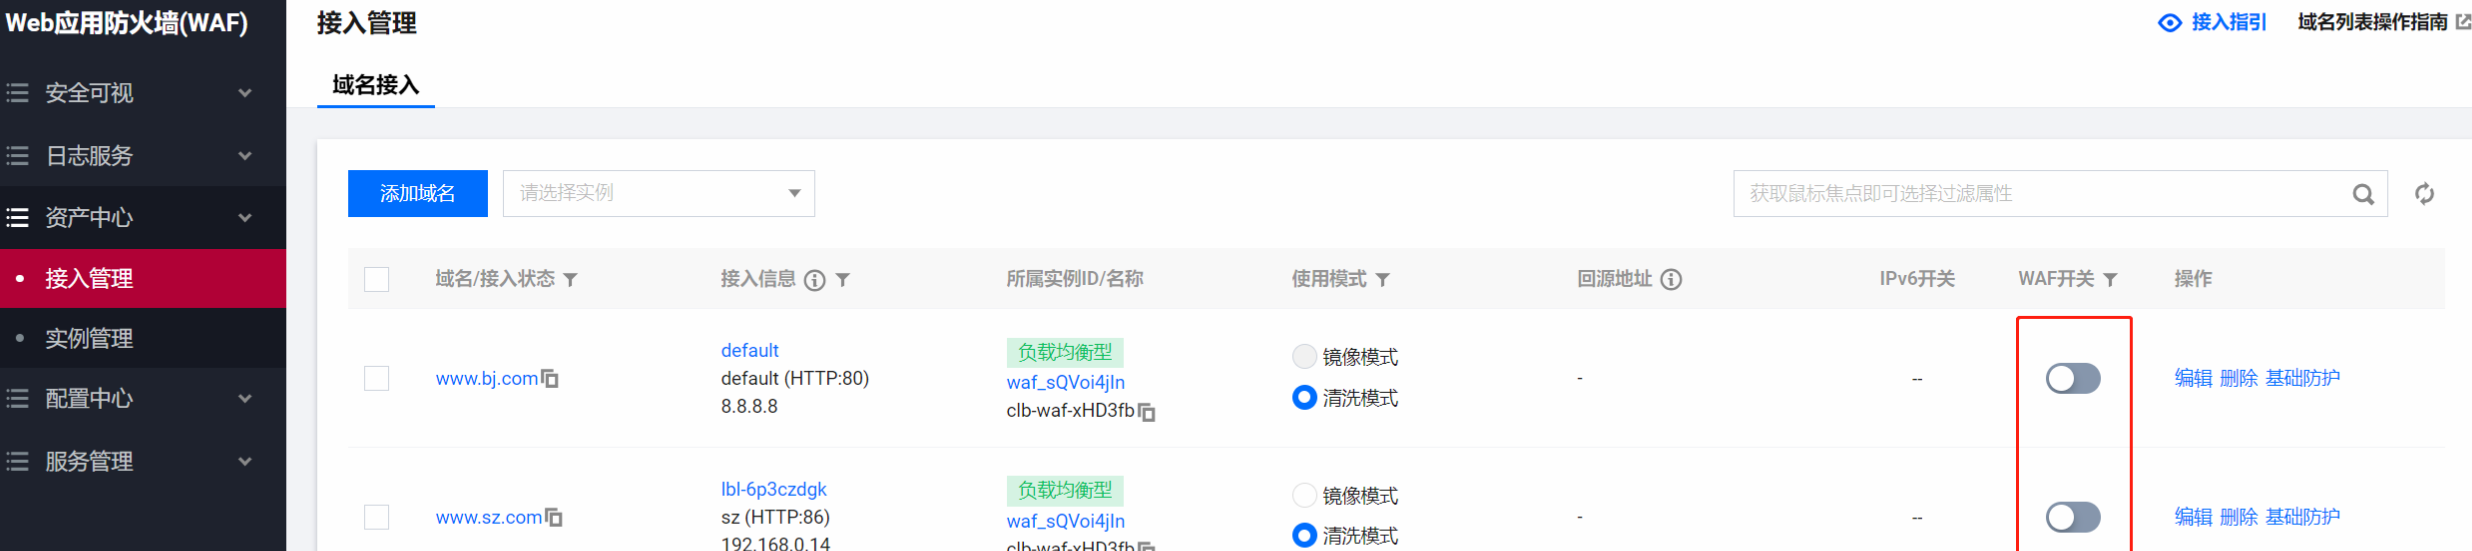Screen dimensions: 2472x551
Task: Select 镜像模式 for www.bj.com
Action: point(1304,357)
